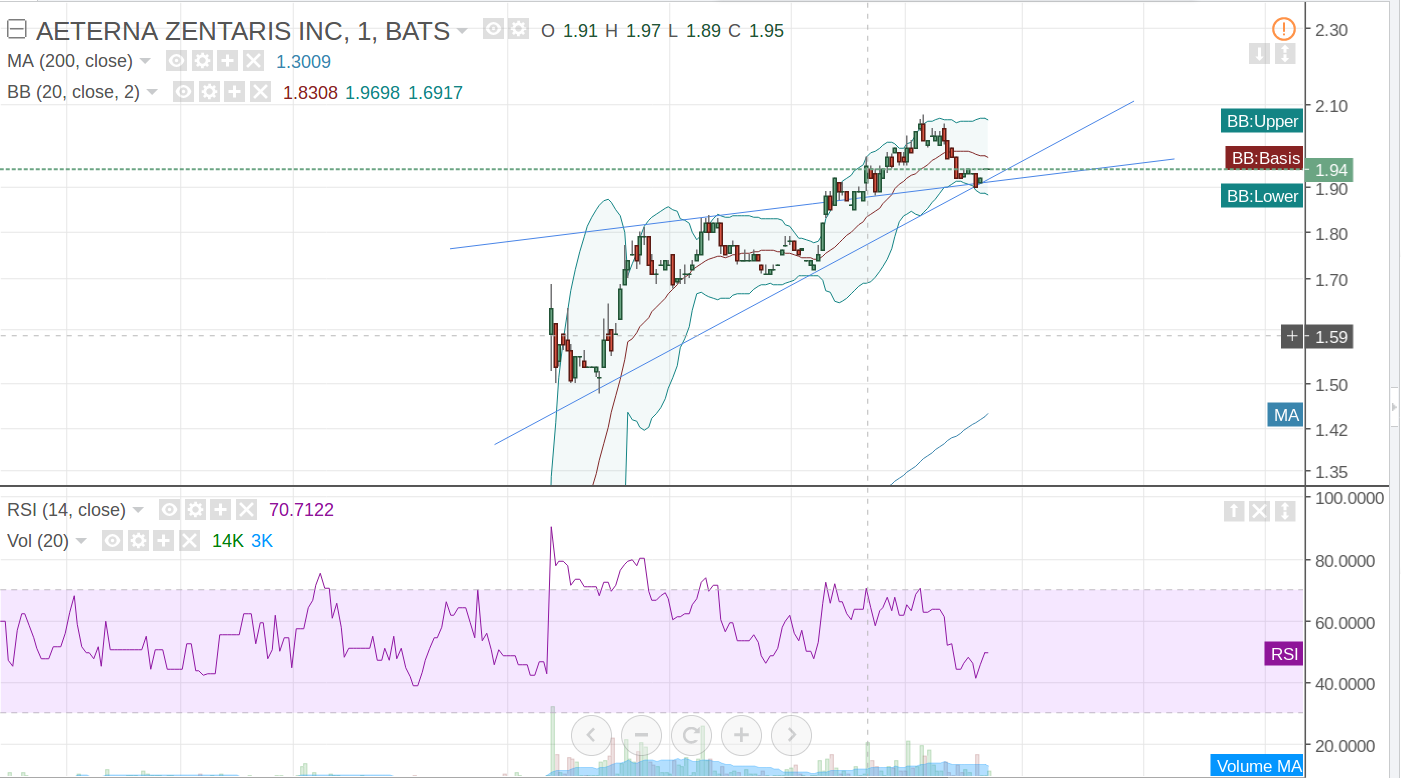Open the Vol (20) settings gear
Viewport: 1401px width, 778px height.
pos(138,541)
